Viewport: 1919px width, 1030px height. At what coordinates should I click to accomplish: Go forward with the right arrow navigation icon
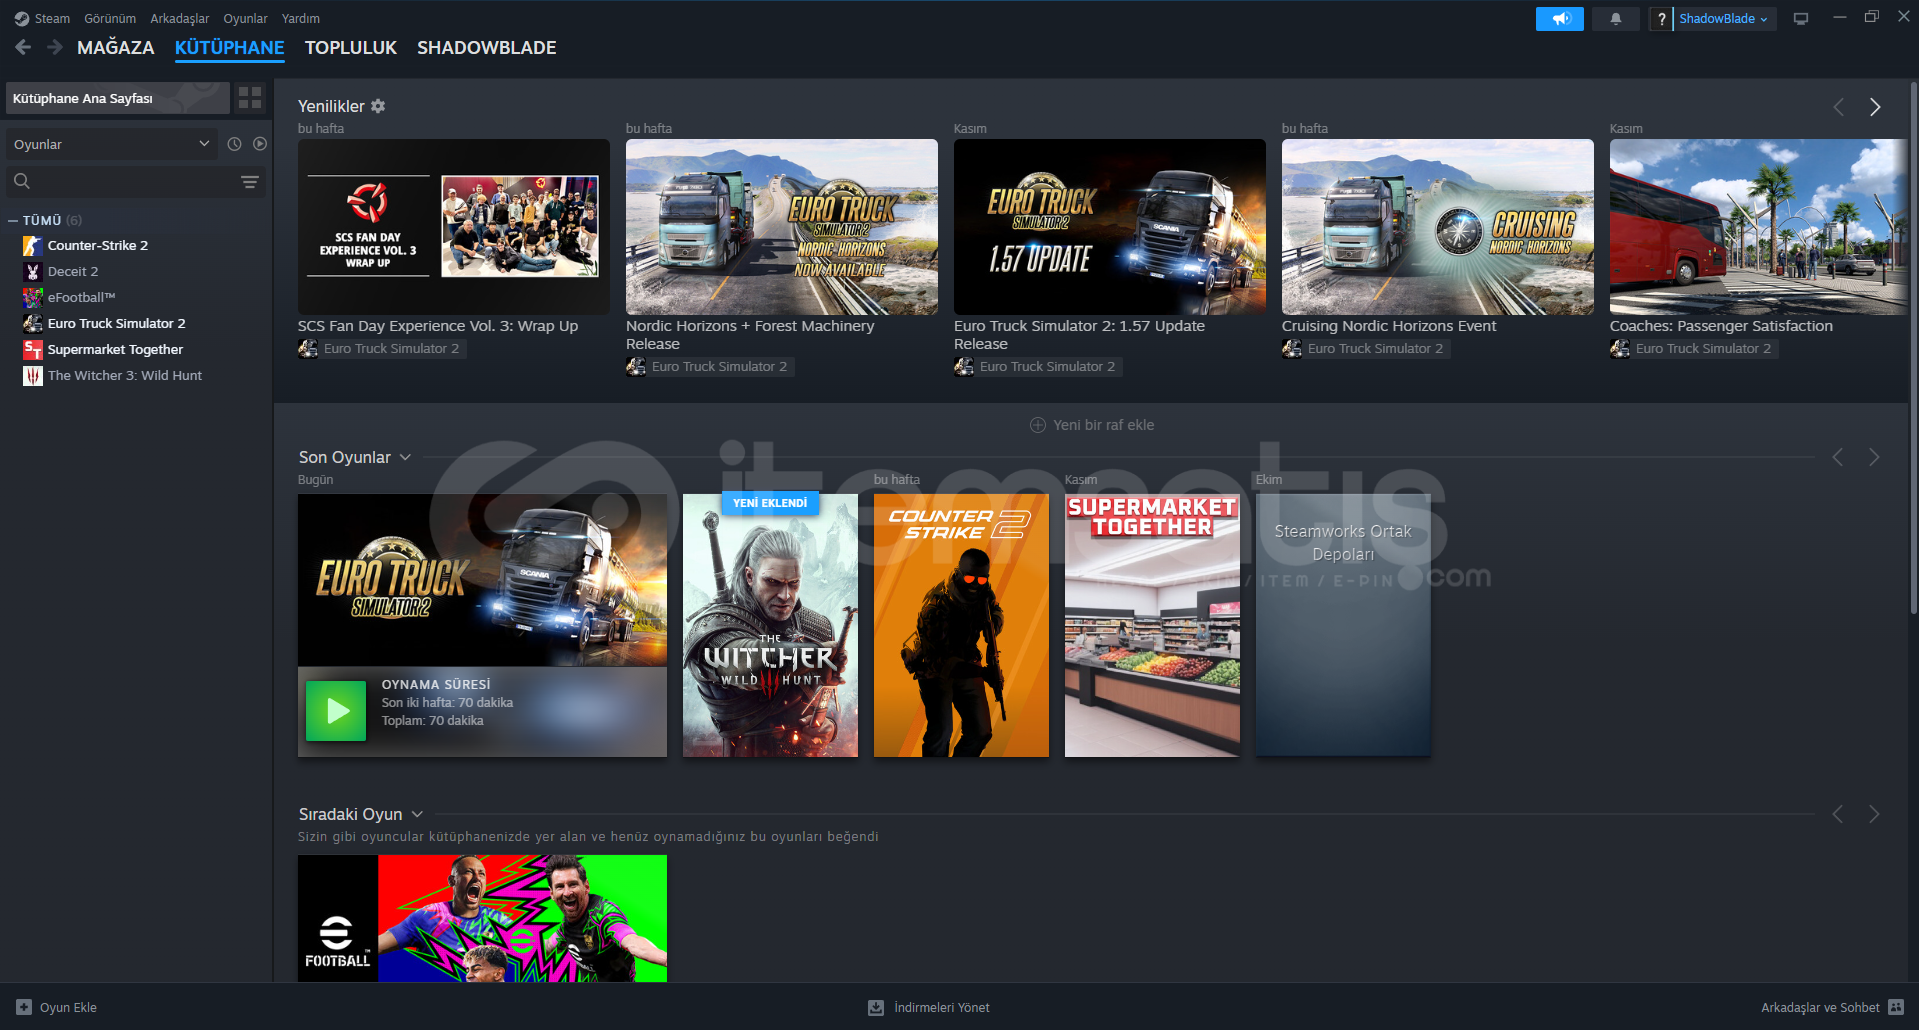point(55,47)
